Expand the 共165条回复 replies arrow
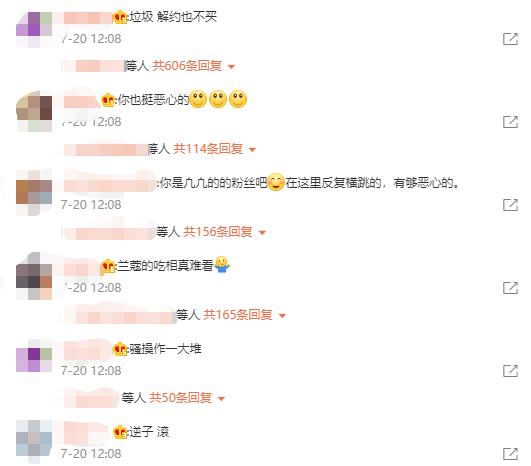The image size is (531, 466). [x=282, y=316]
